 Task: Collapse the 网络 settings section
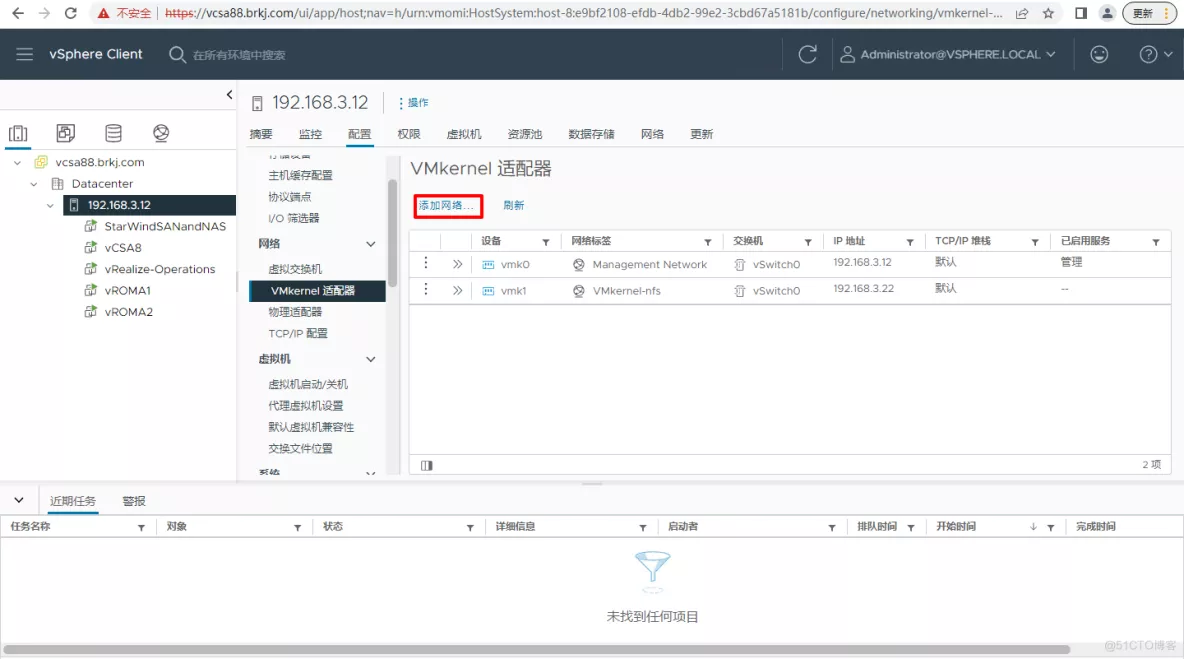click(371, 244)
